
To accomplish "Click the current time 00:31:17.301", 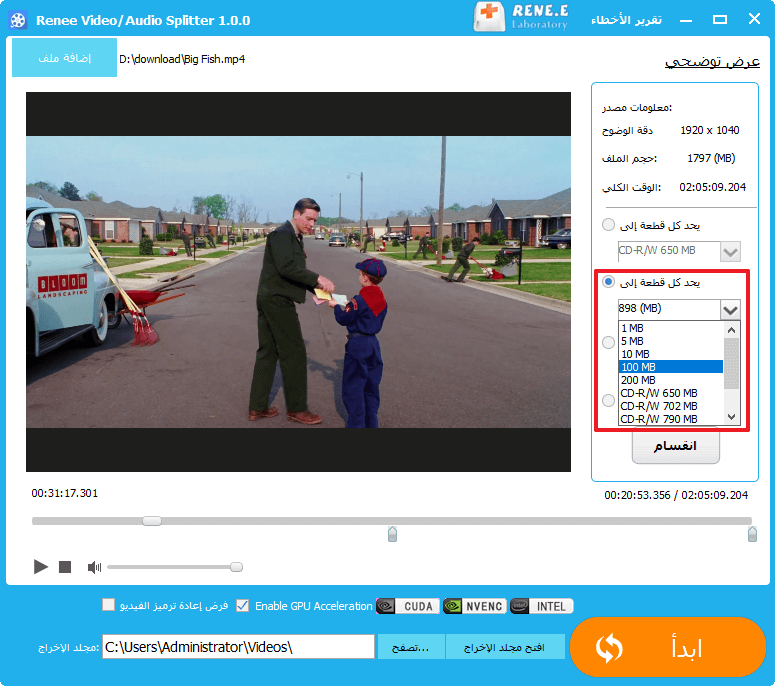I will [65, 493].
